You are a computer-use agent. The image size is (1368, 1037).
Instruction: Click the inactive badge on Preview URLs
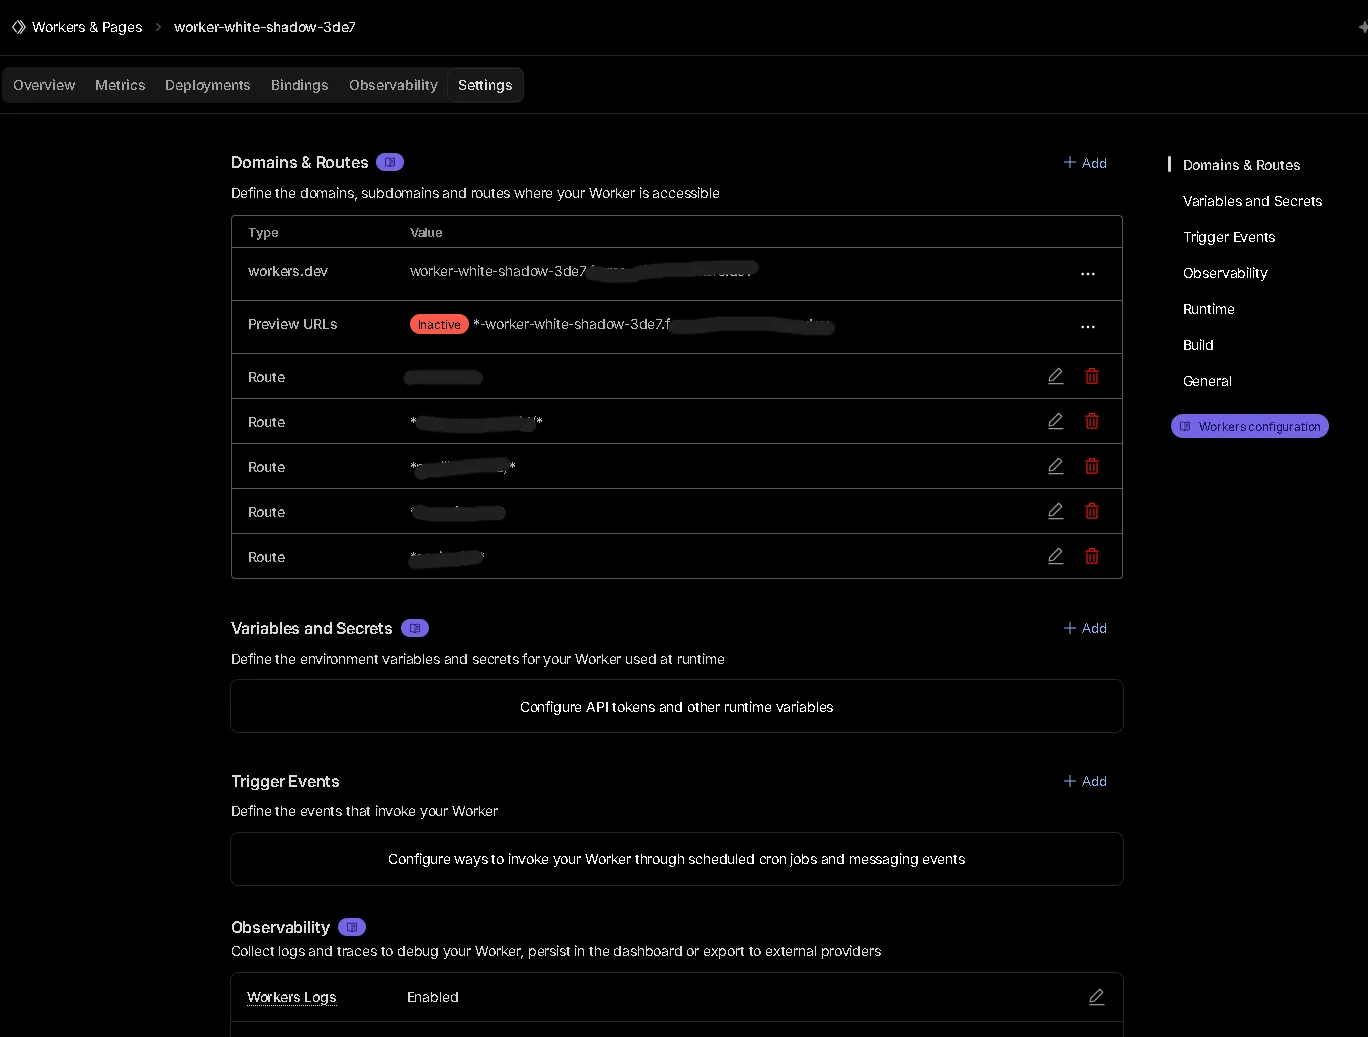pos(438,324)
